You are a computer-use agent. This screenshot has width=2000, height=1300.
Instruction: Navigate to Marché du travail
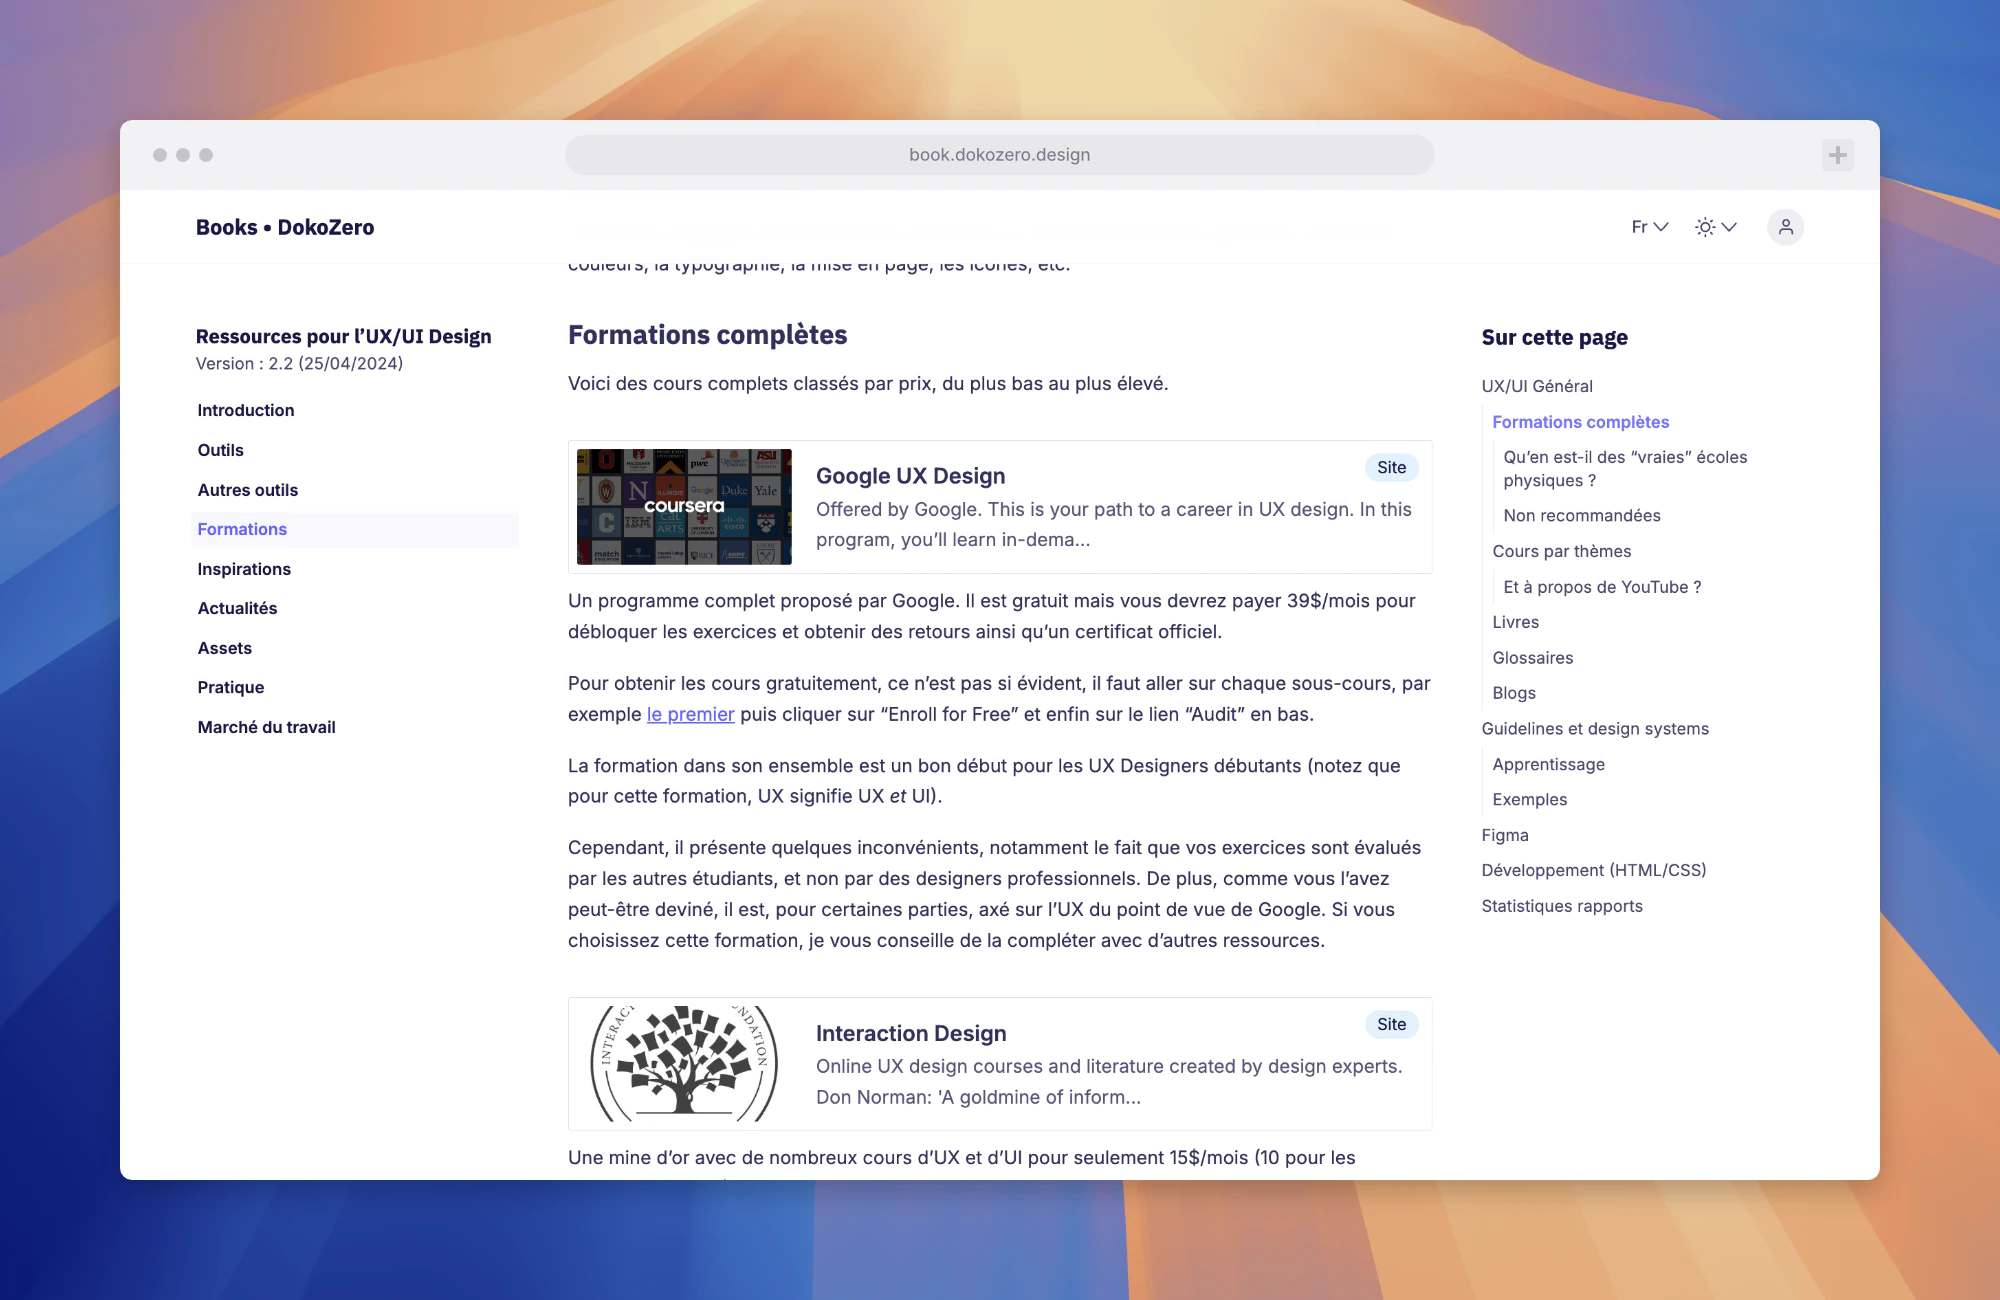click(x=266, y=727)
